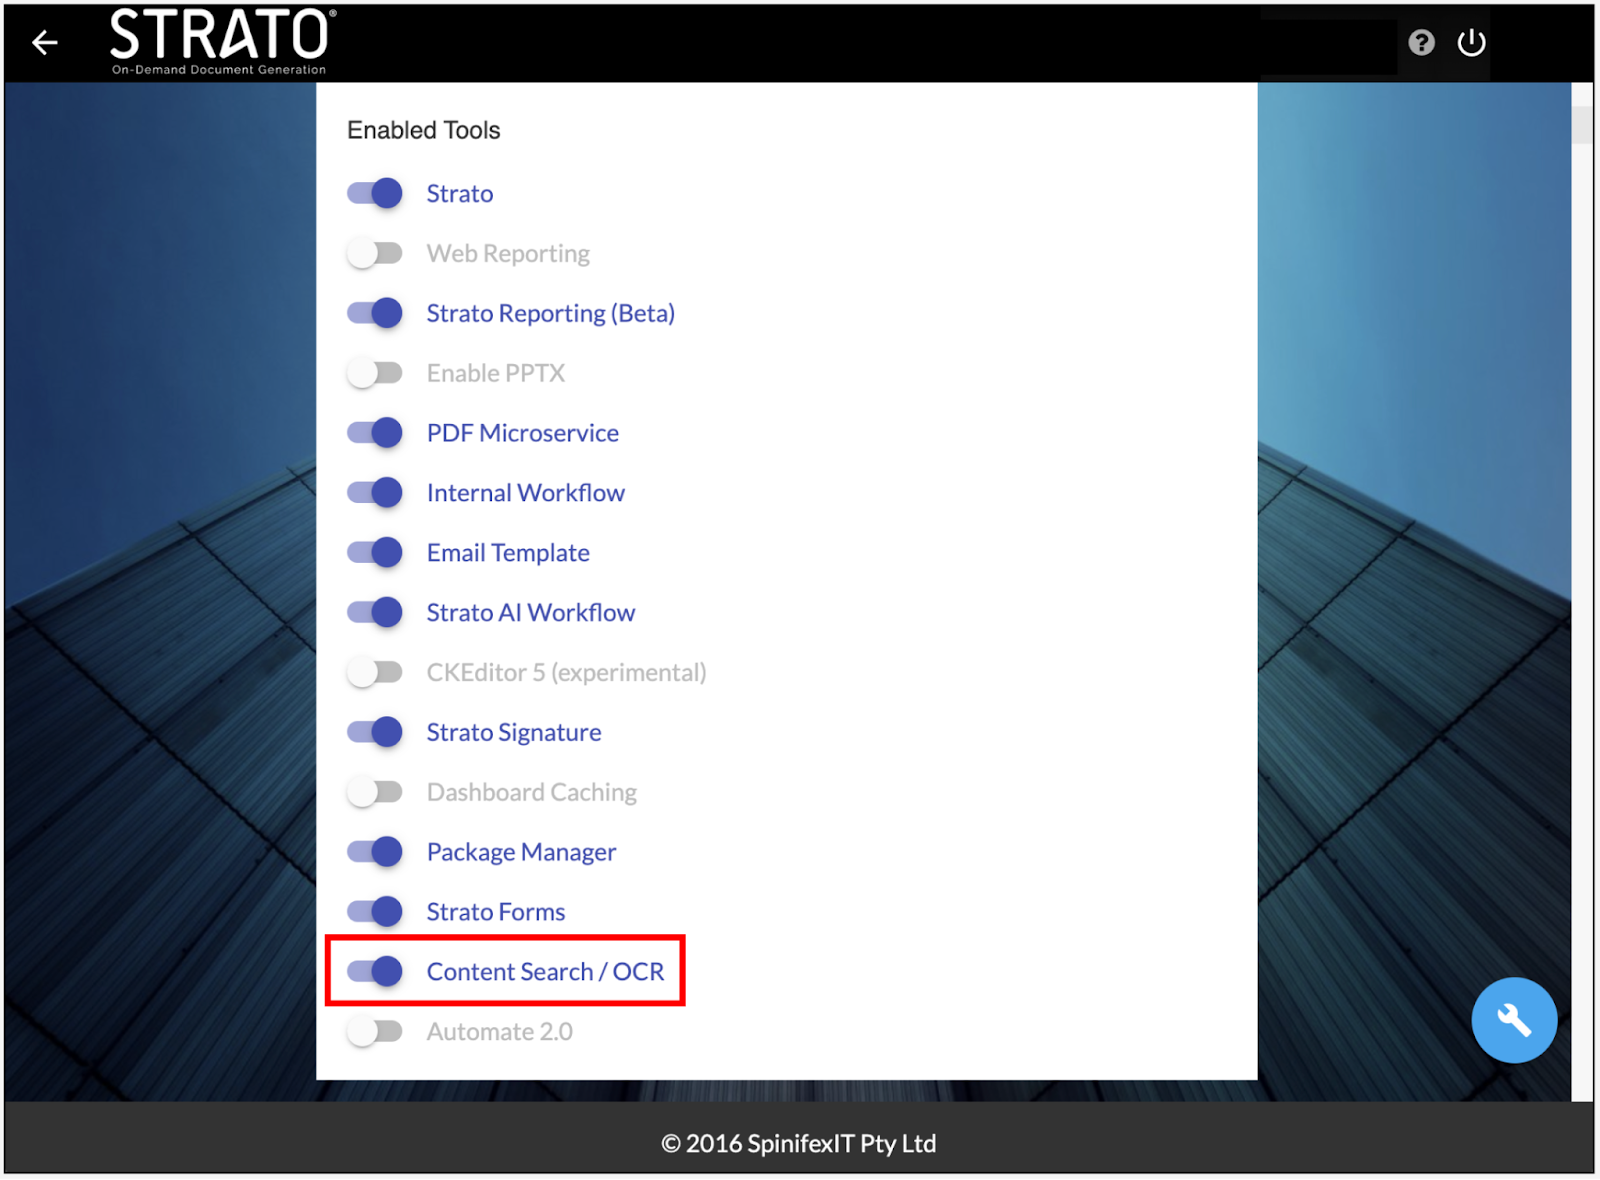Turn off Strato AI Workflow toggle
1600x1180 pixels.
(x=375, y=613)
